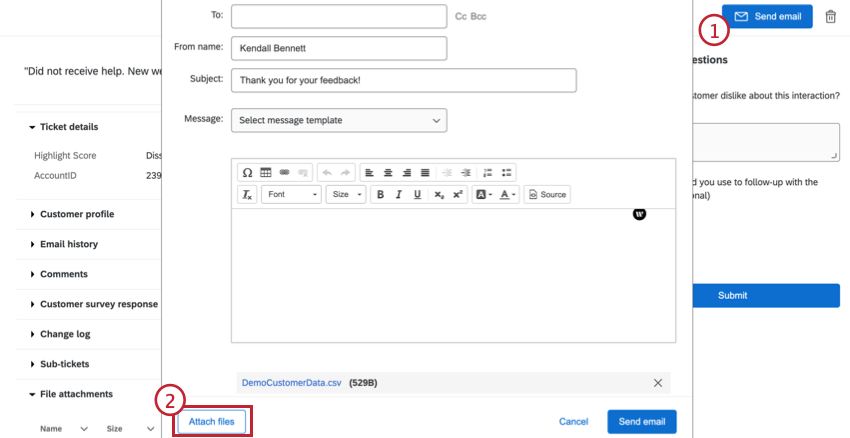Remove formatting from selected text
Screen dimensions: 850x438
point(247,195)
